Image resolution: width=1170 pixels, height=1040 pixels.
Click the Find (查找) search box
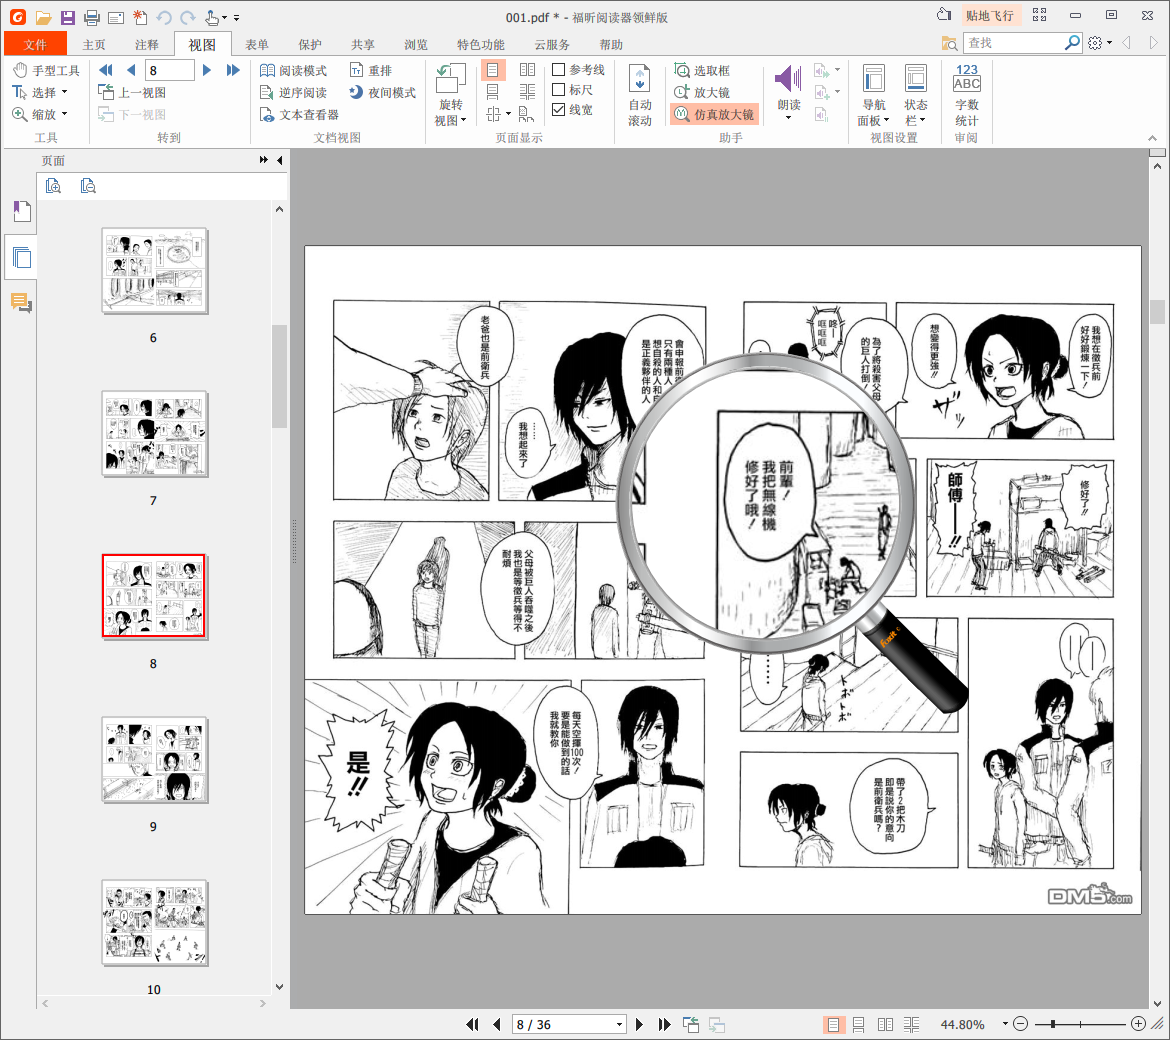[1013, 43]
